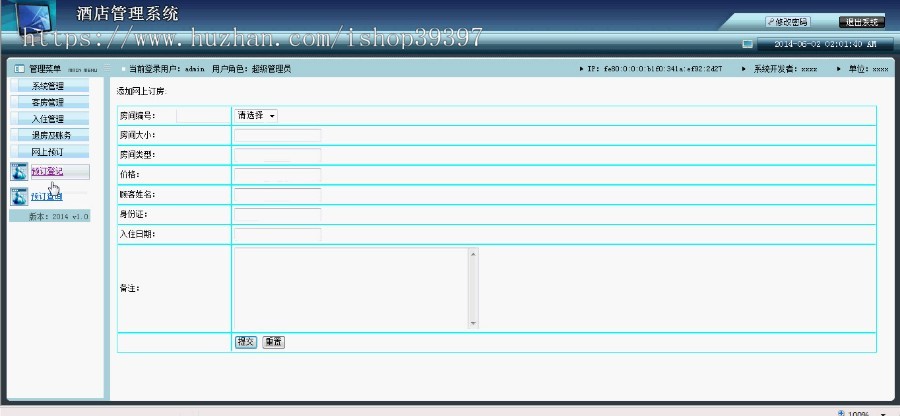Click the 用户角色: 超级管理员 text
The image size is (900, 416).
pos(251,69)
